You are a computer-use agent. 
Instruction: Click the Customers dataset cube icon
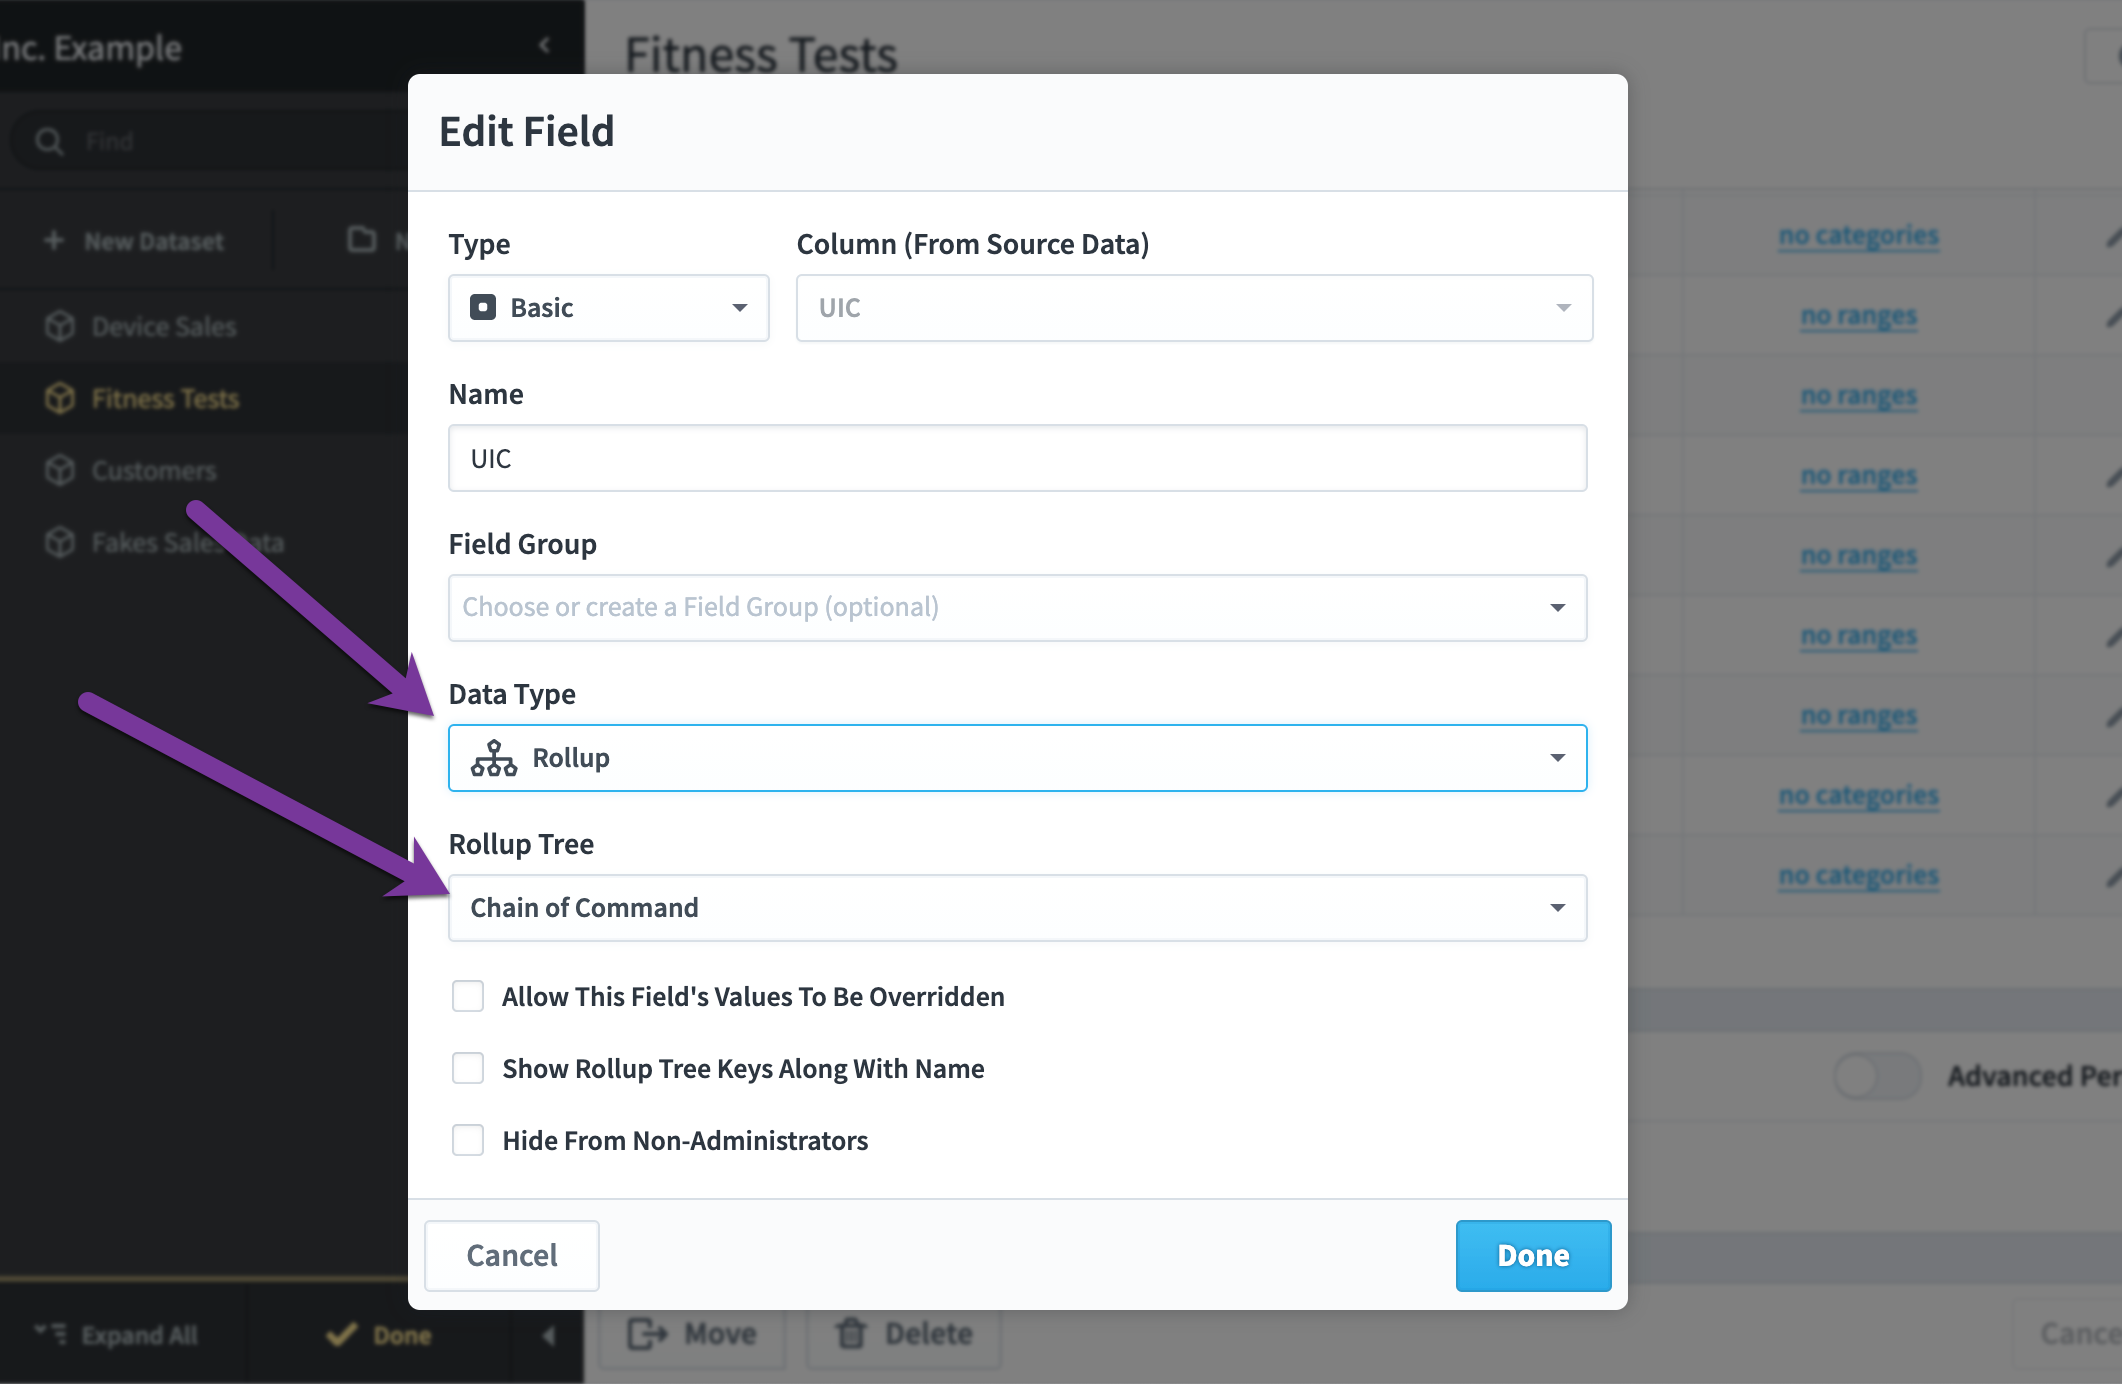(x=60, y=470)
